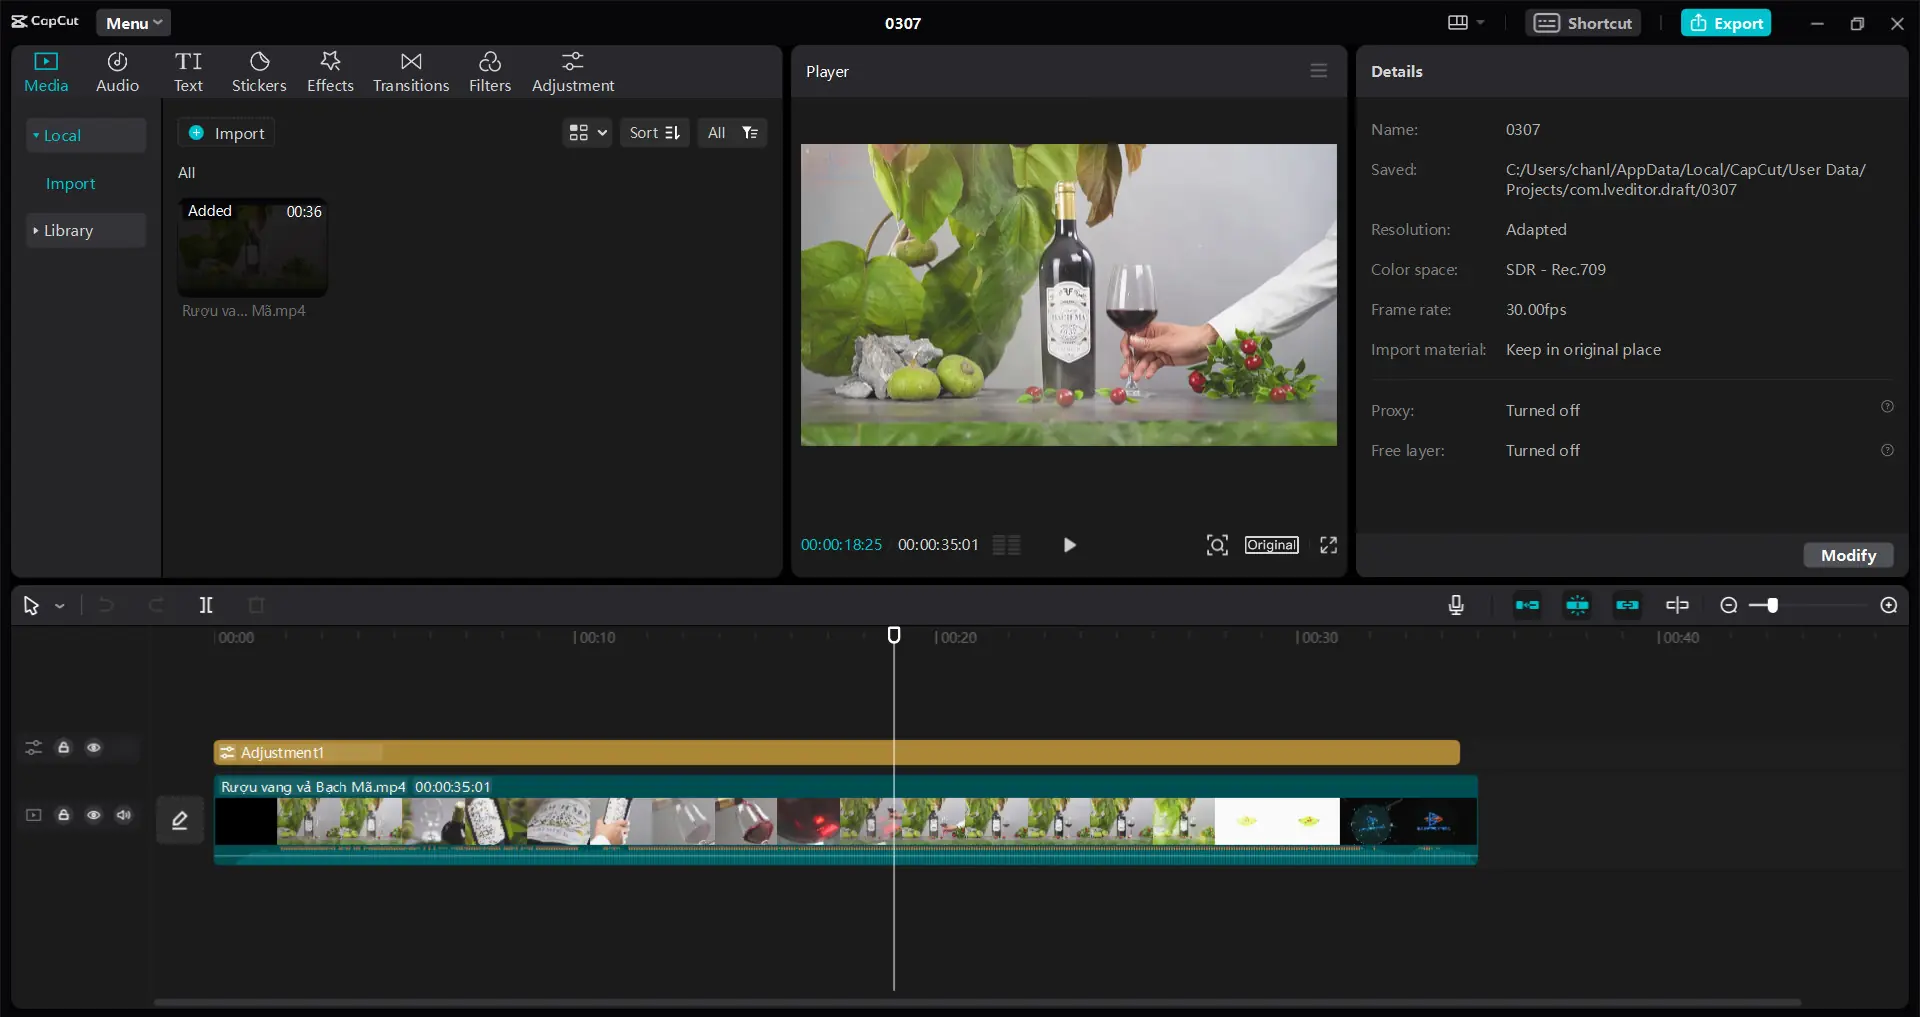Hide the Adjustment track using eye icon

point(94,748)
